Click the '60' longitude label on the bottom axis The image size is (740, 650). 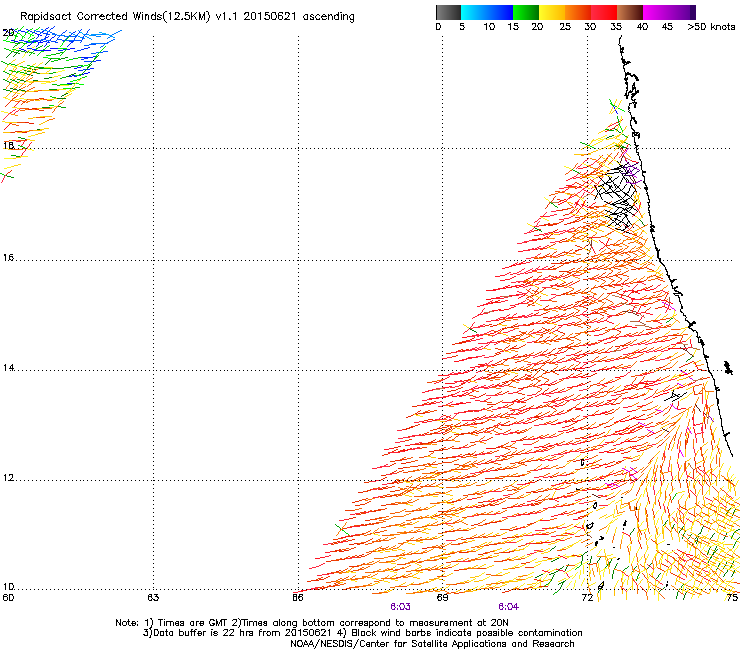pos(8,598)
